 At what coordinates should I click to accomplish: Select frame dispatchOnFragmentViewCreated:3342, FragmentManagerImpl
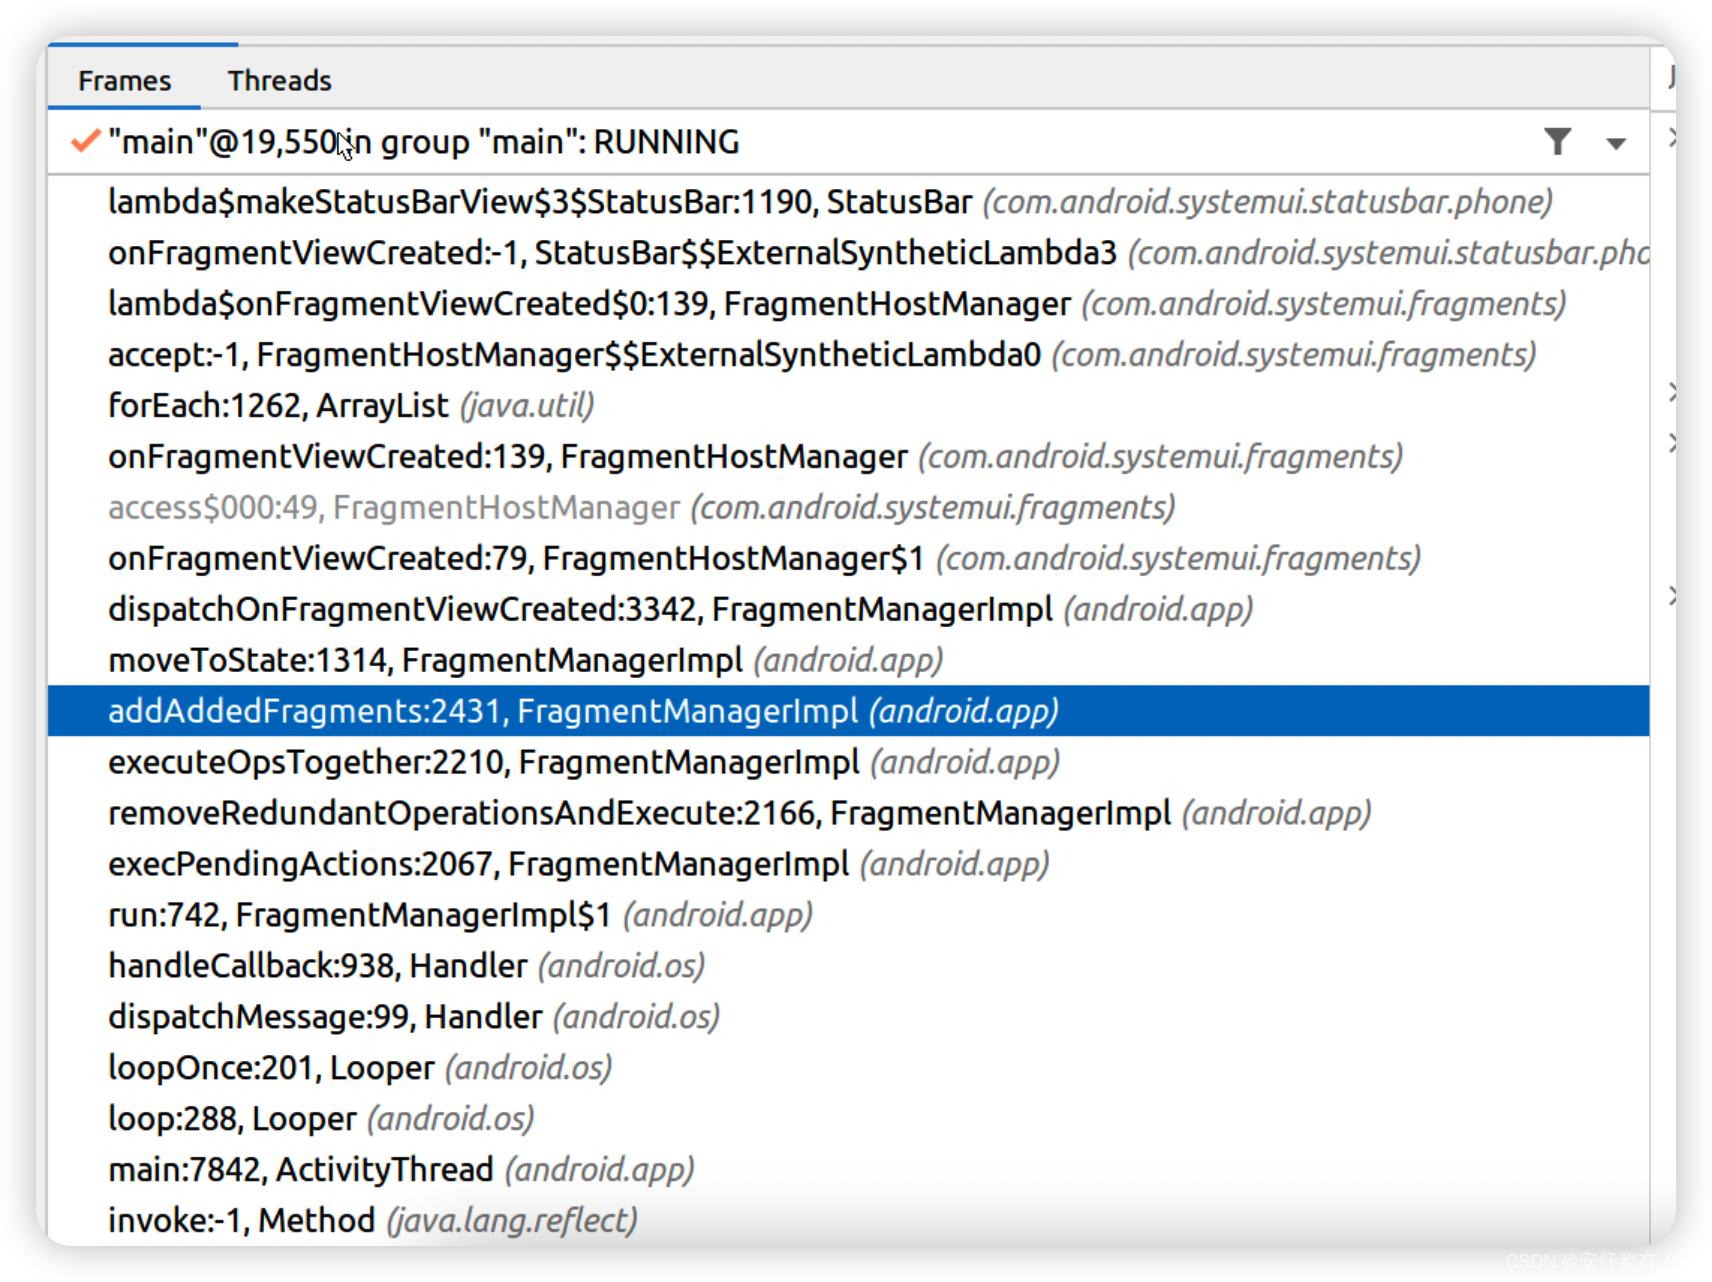click(848, 610)
